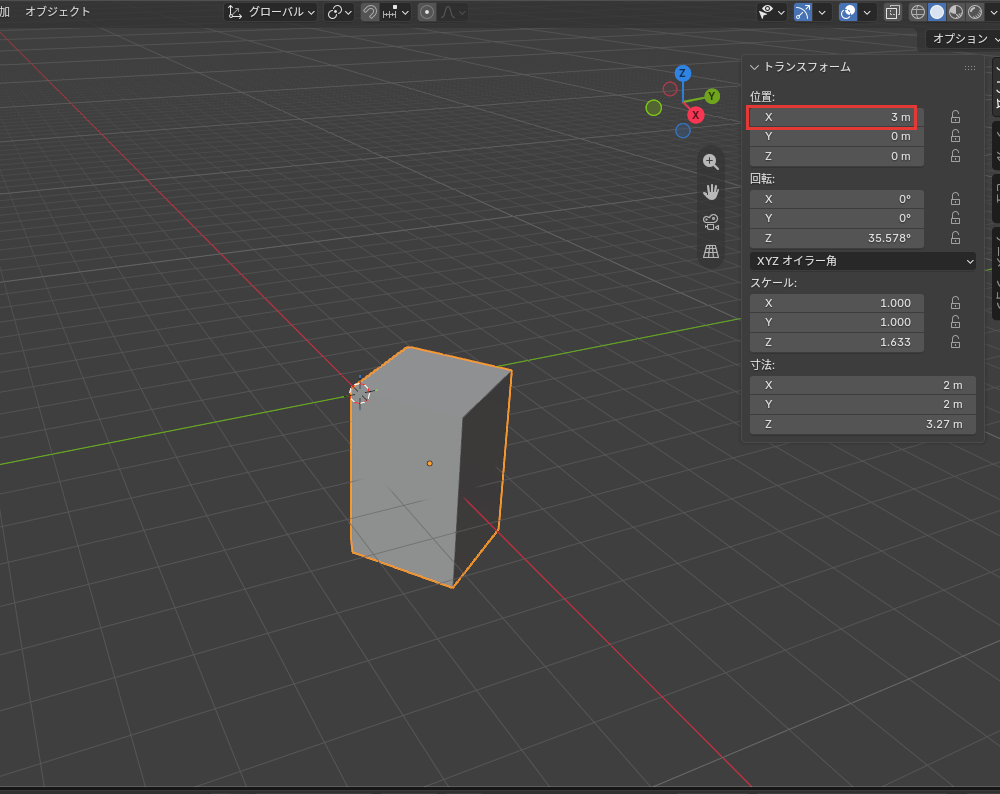
Task: Click the scale X field showing 1.000
Action: pyautogui.click(x=837, y=303)
